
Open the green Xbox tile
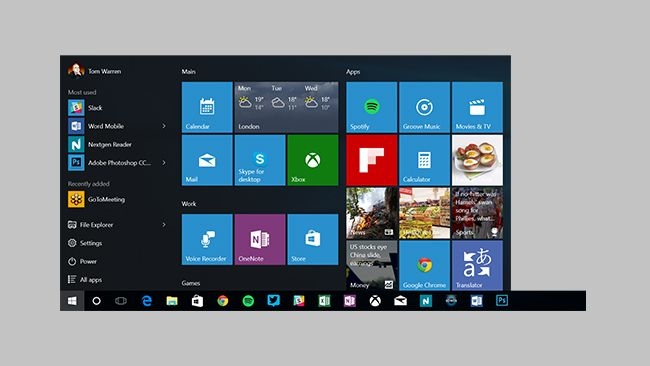(x=313, y=160)
